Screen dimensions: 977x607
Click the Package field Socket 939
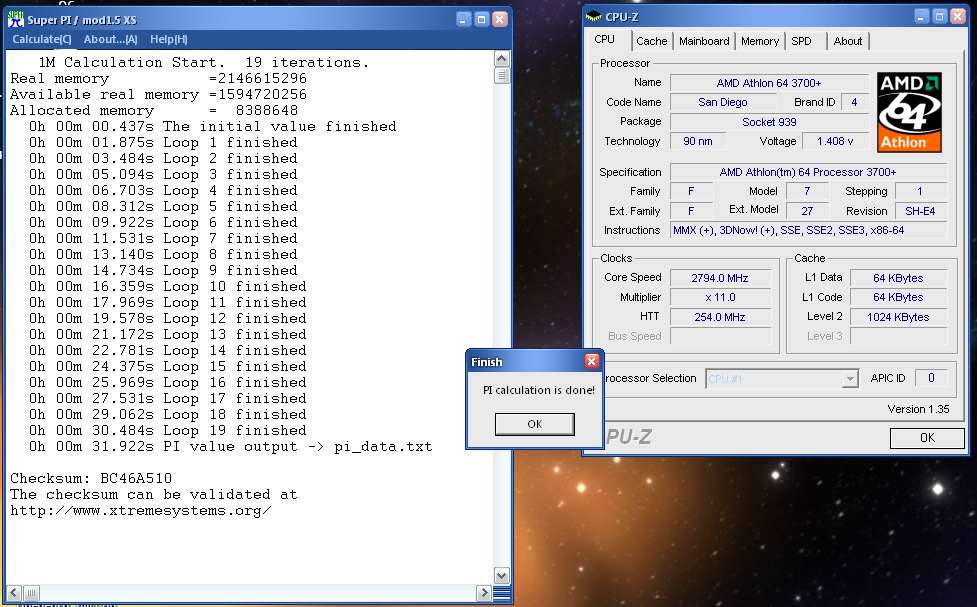point(769,122)
